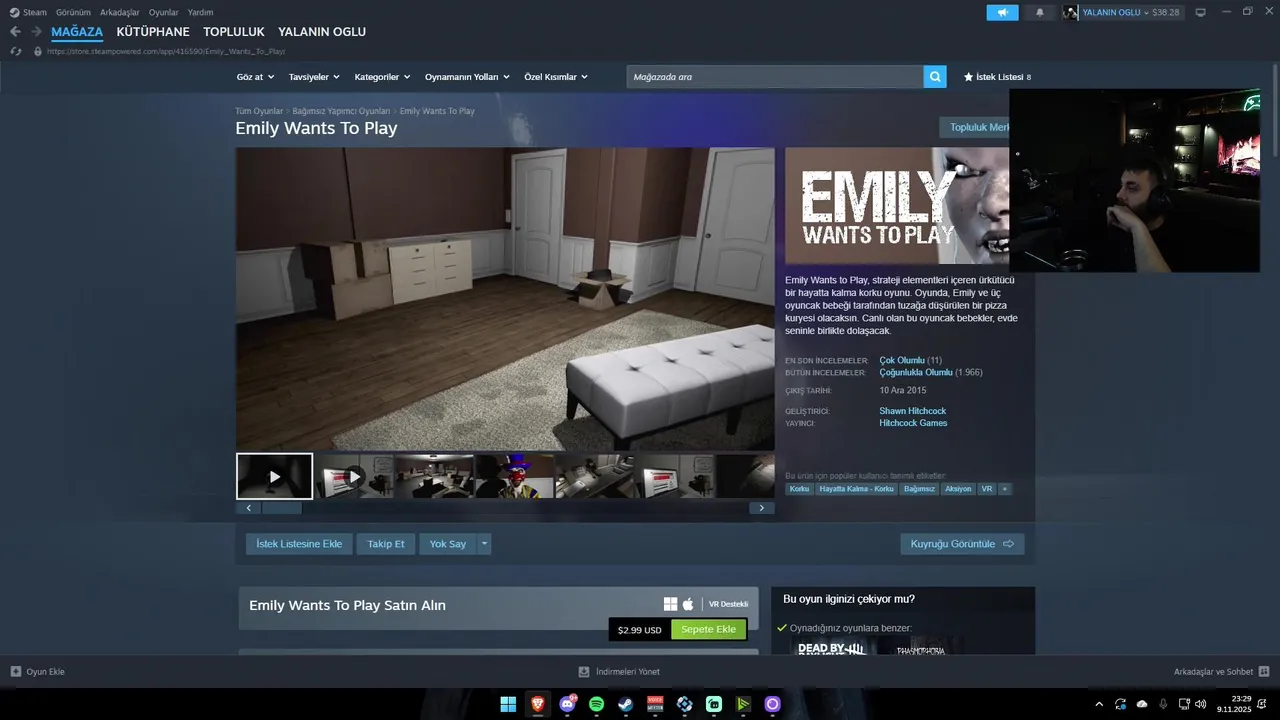Screen dimensions: 1280x720
Task: Click the volume icon in system tray
Action: click(x=1200, y=704)
